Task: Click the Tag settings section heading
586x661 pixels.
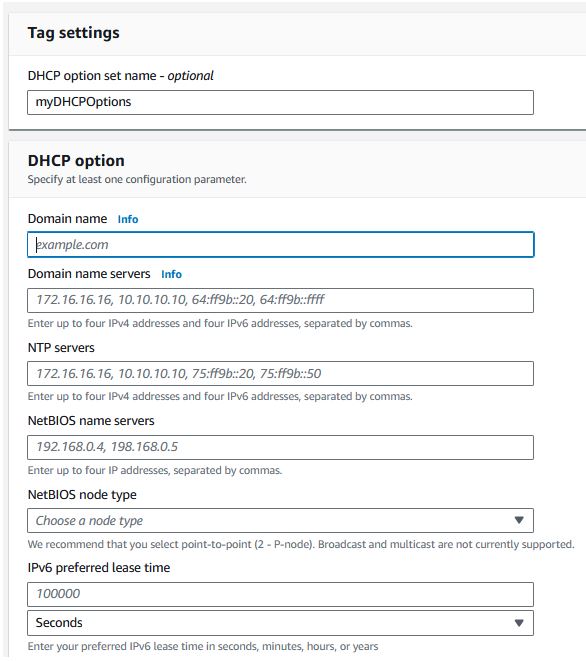Action: click(x=74, y=33)
